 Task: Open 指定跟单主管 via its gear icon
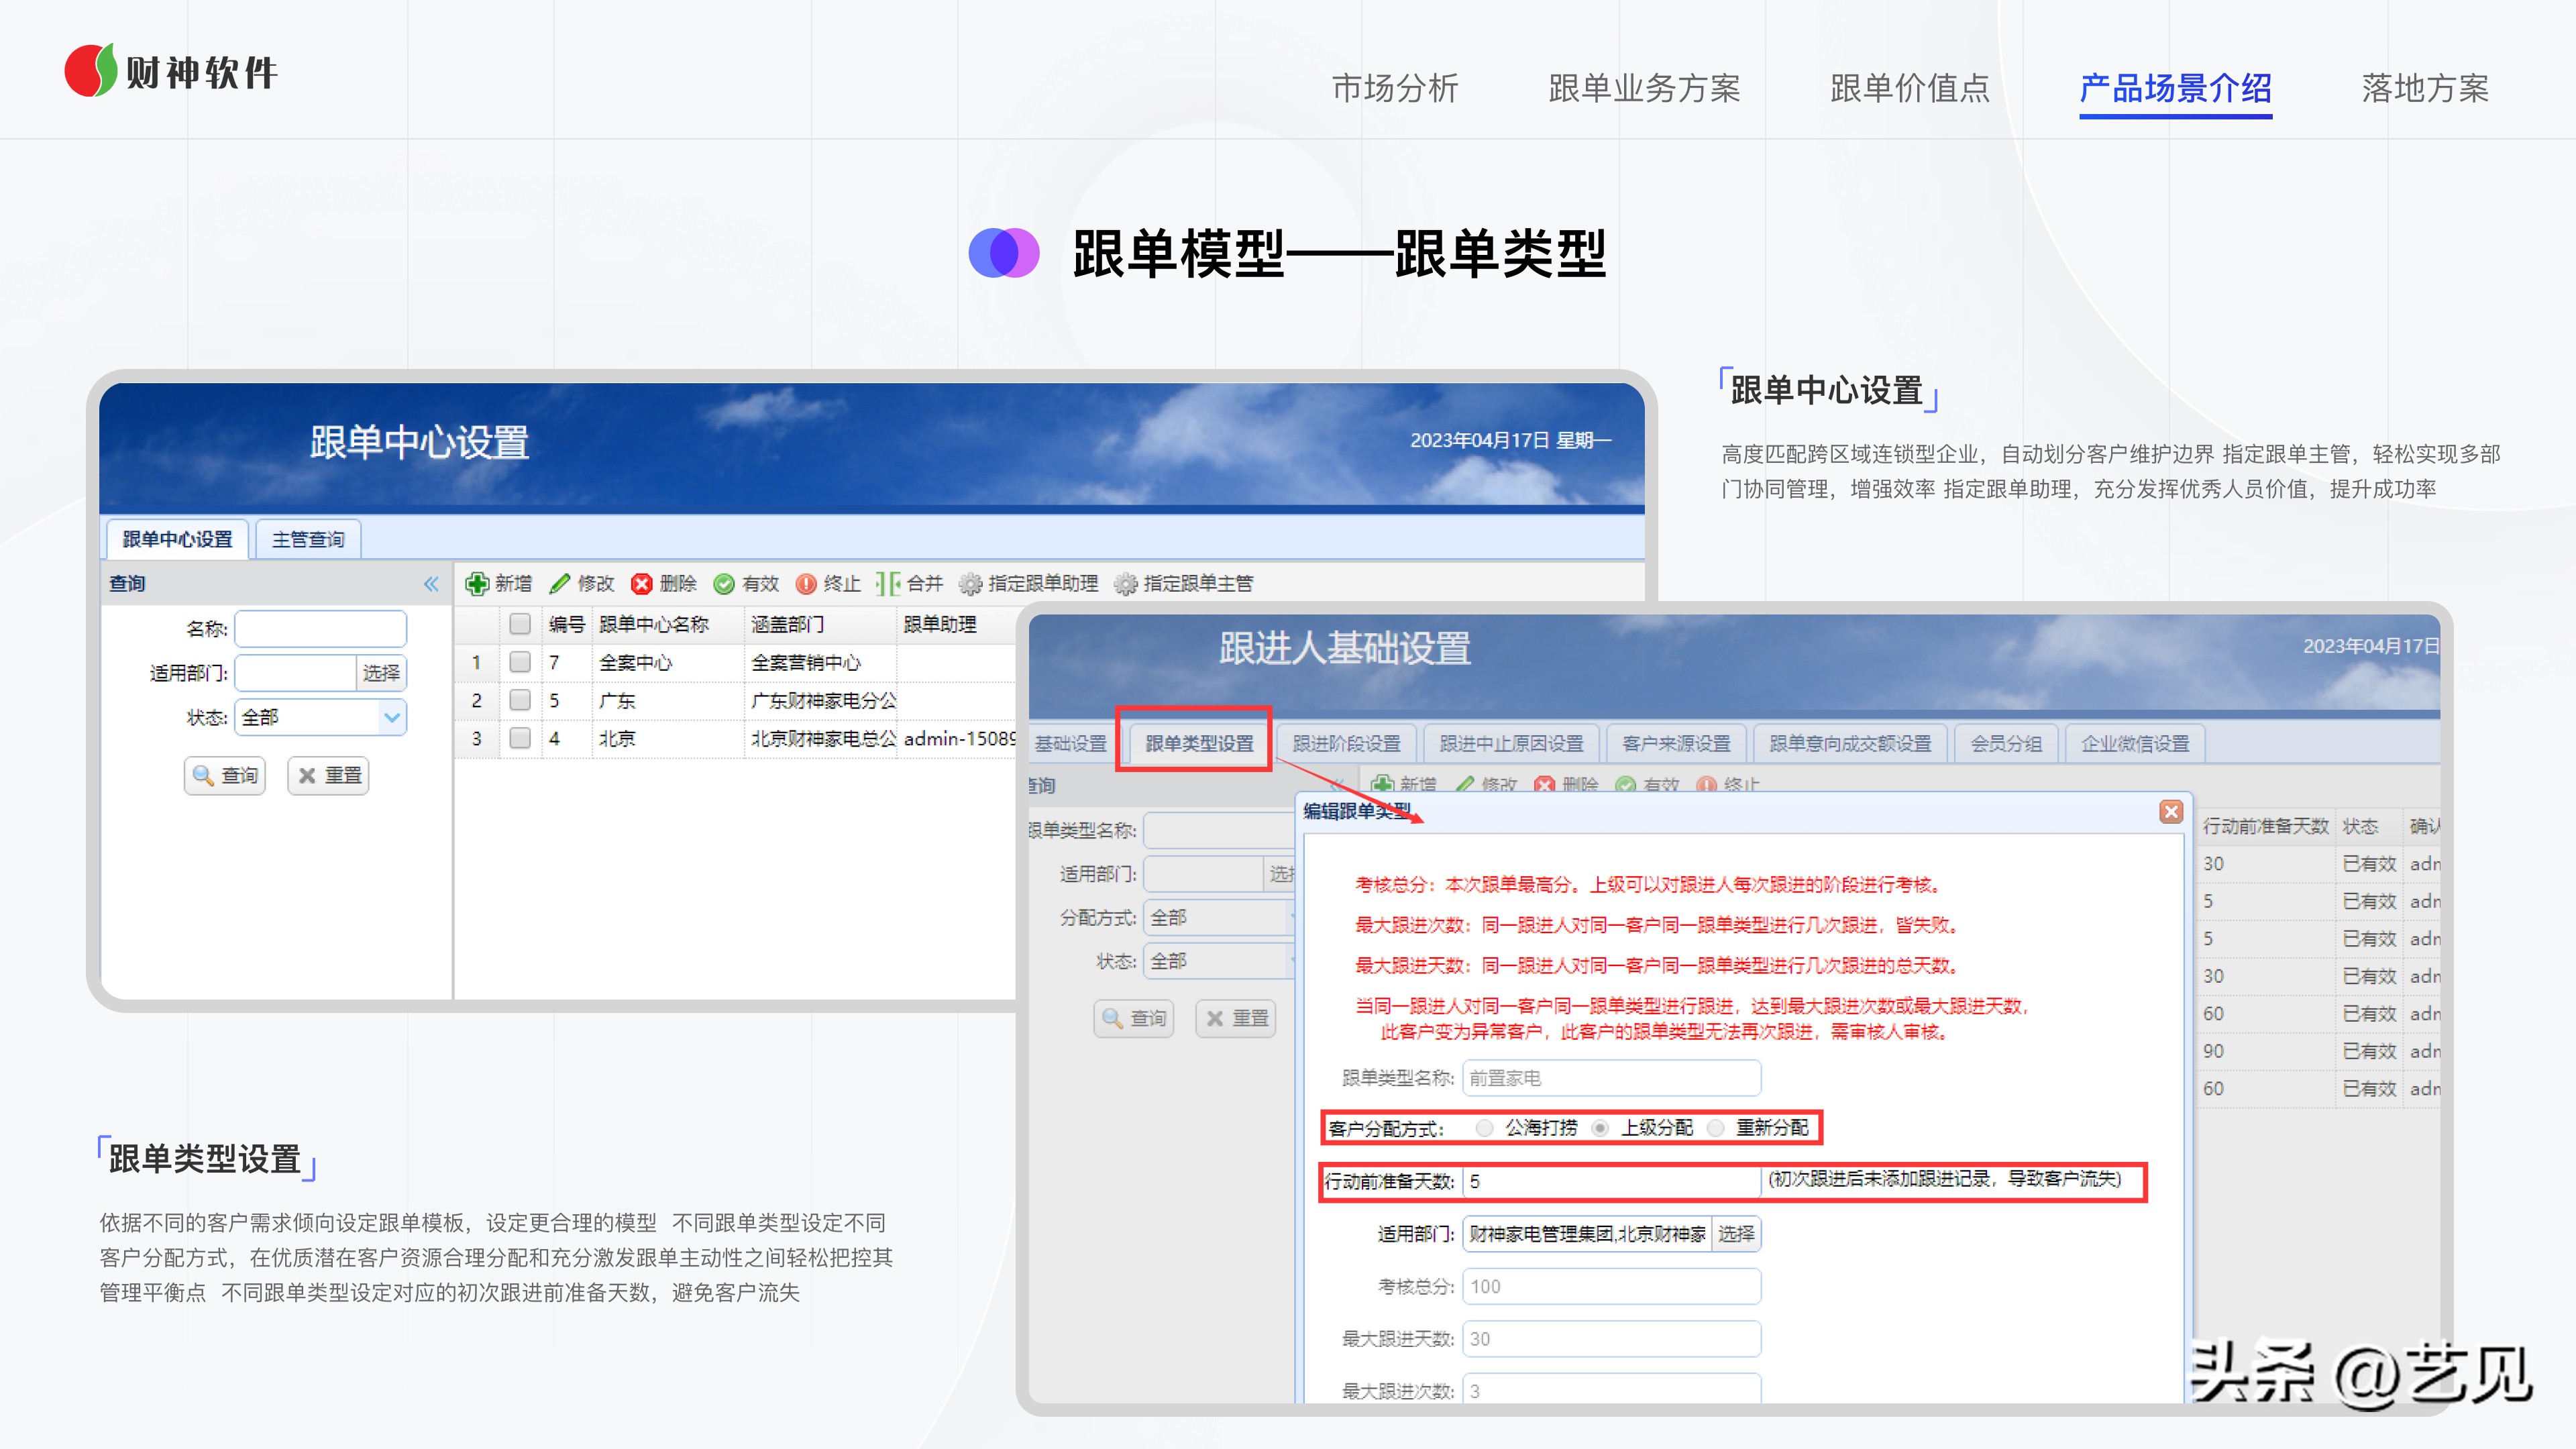coord(1127,584)
